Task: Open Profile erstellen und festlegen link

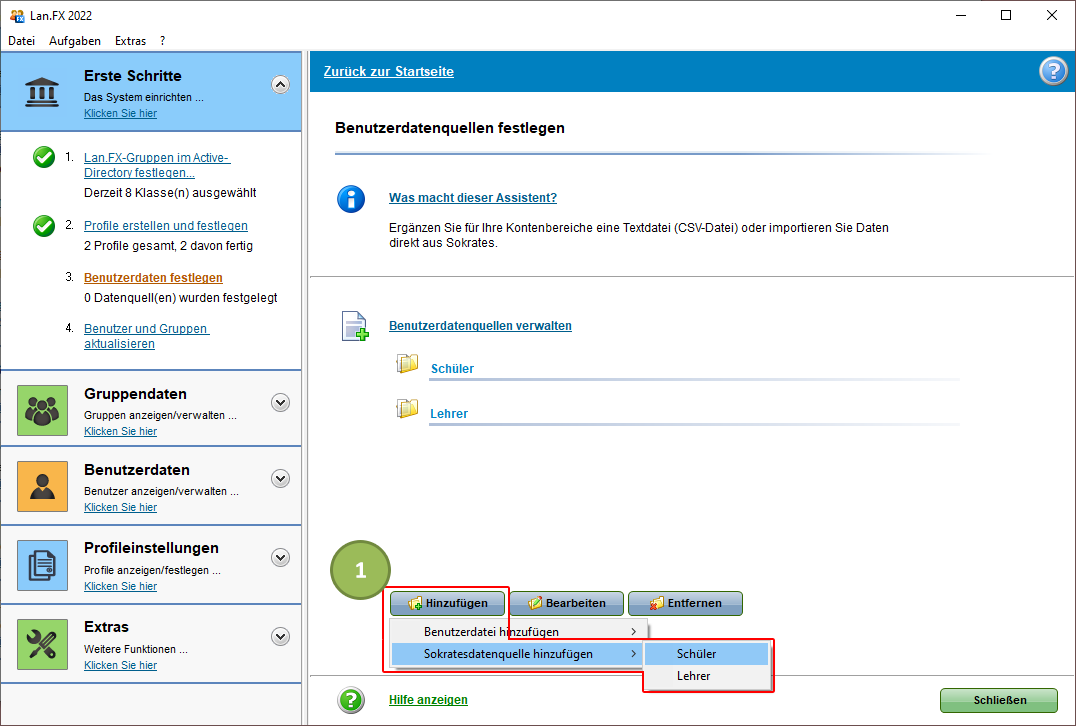Action: [x=166, y=226]
